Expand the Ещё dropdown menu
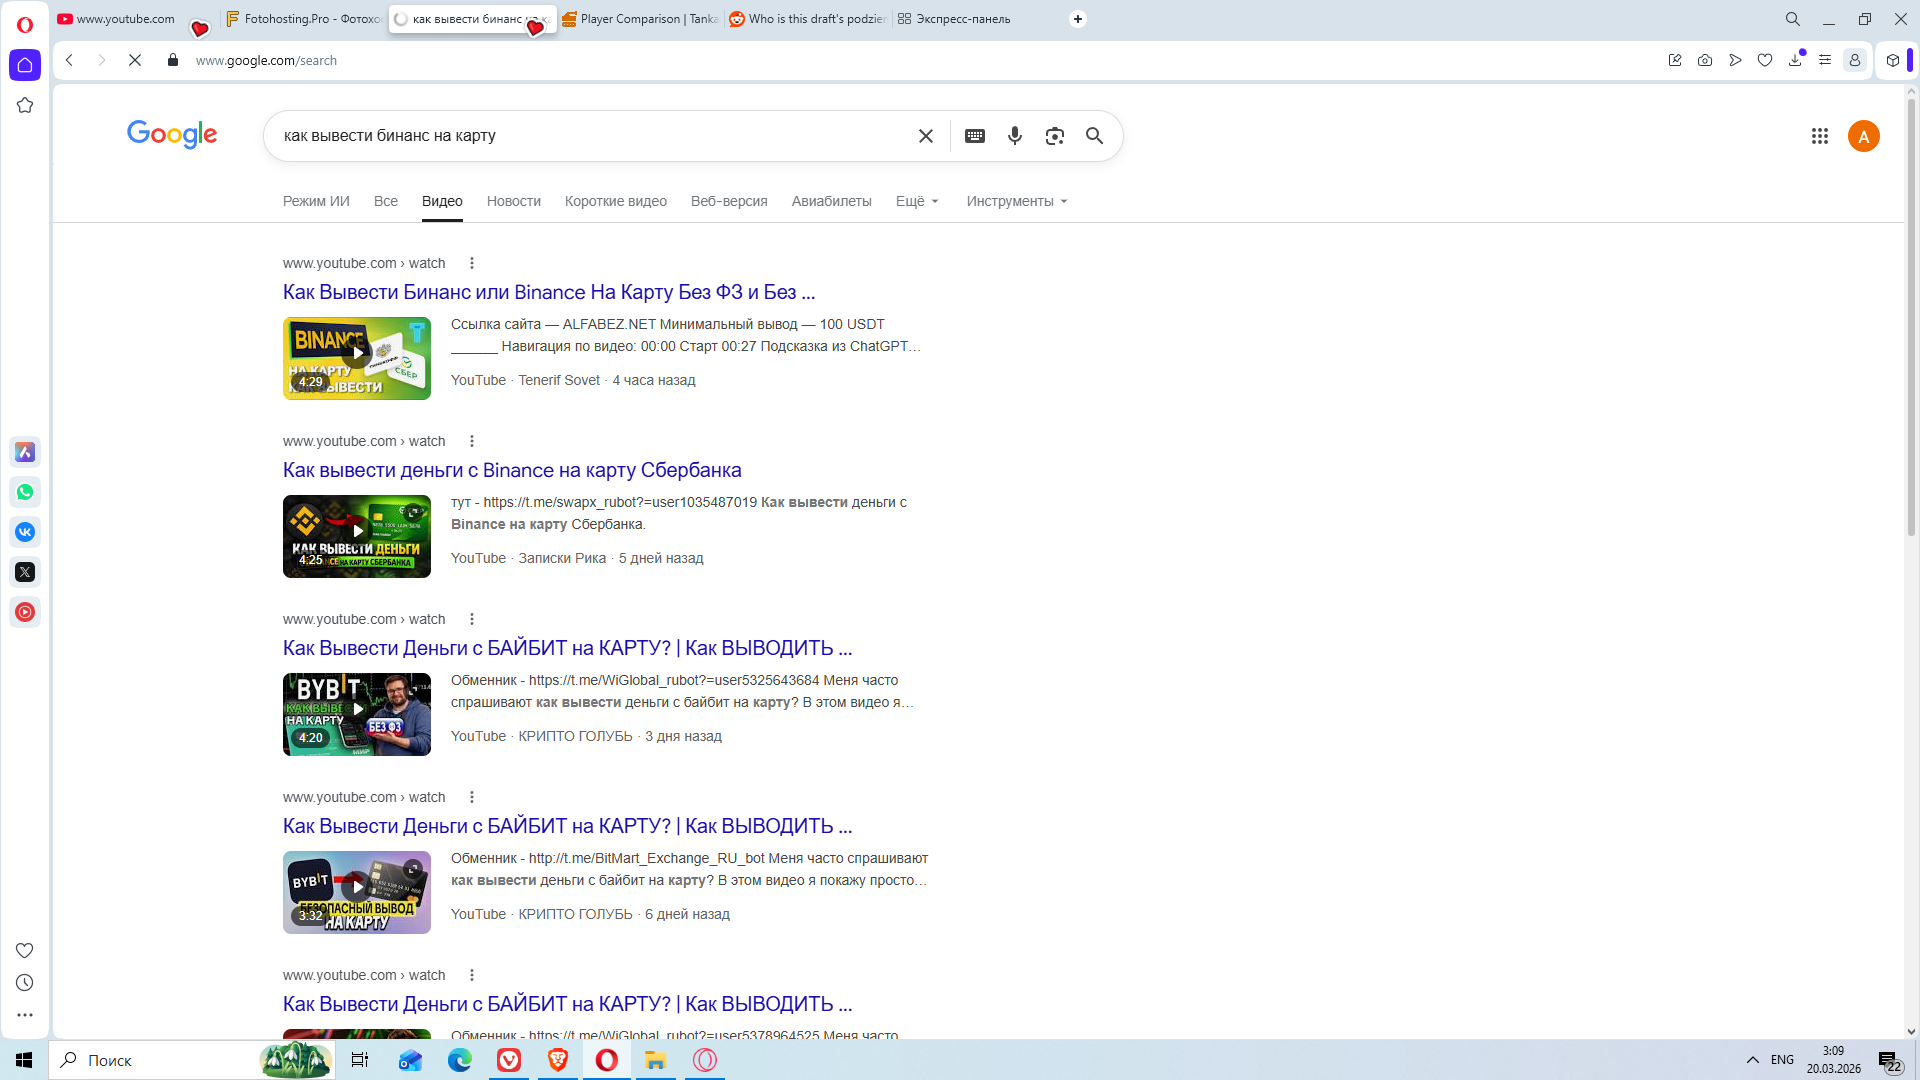Viewport: 1920px width, 1080px height. [x=917, y=201]
